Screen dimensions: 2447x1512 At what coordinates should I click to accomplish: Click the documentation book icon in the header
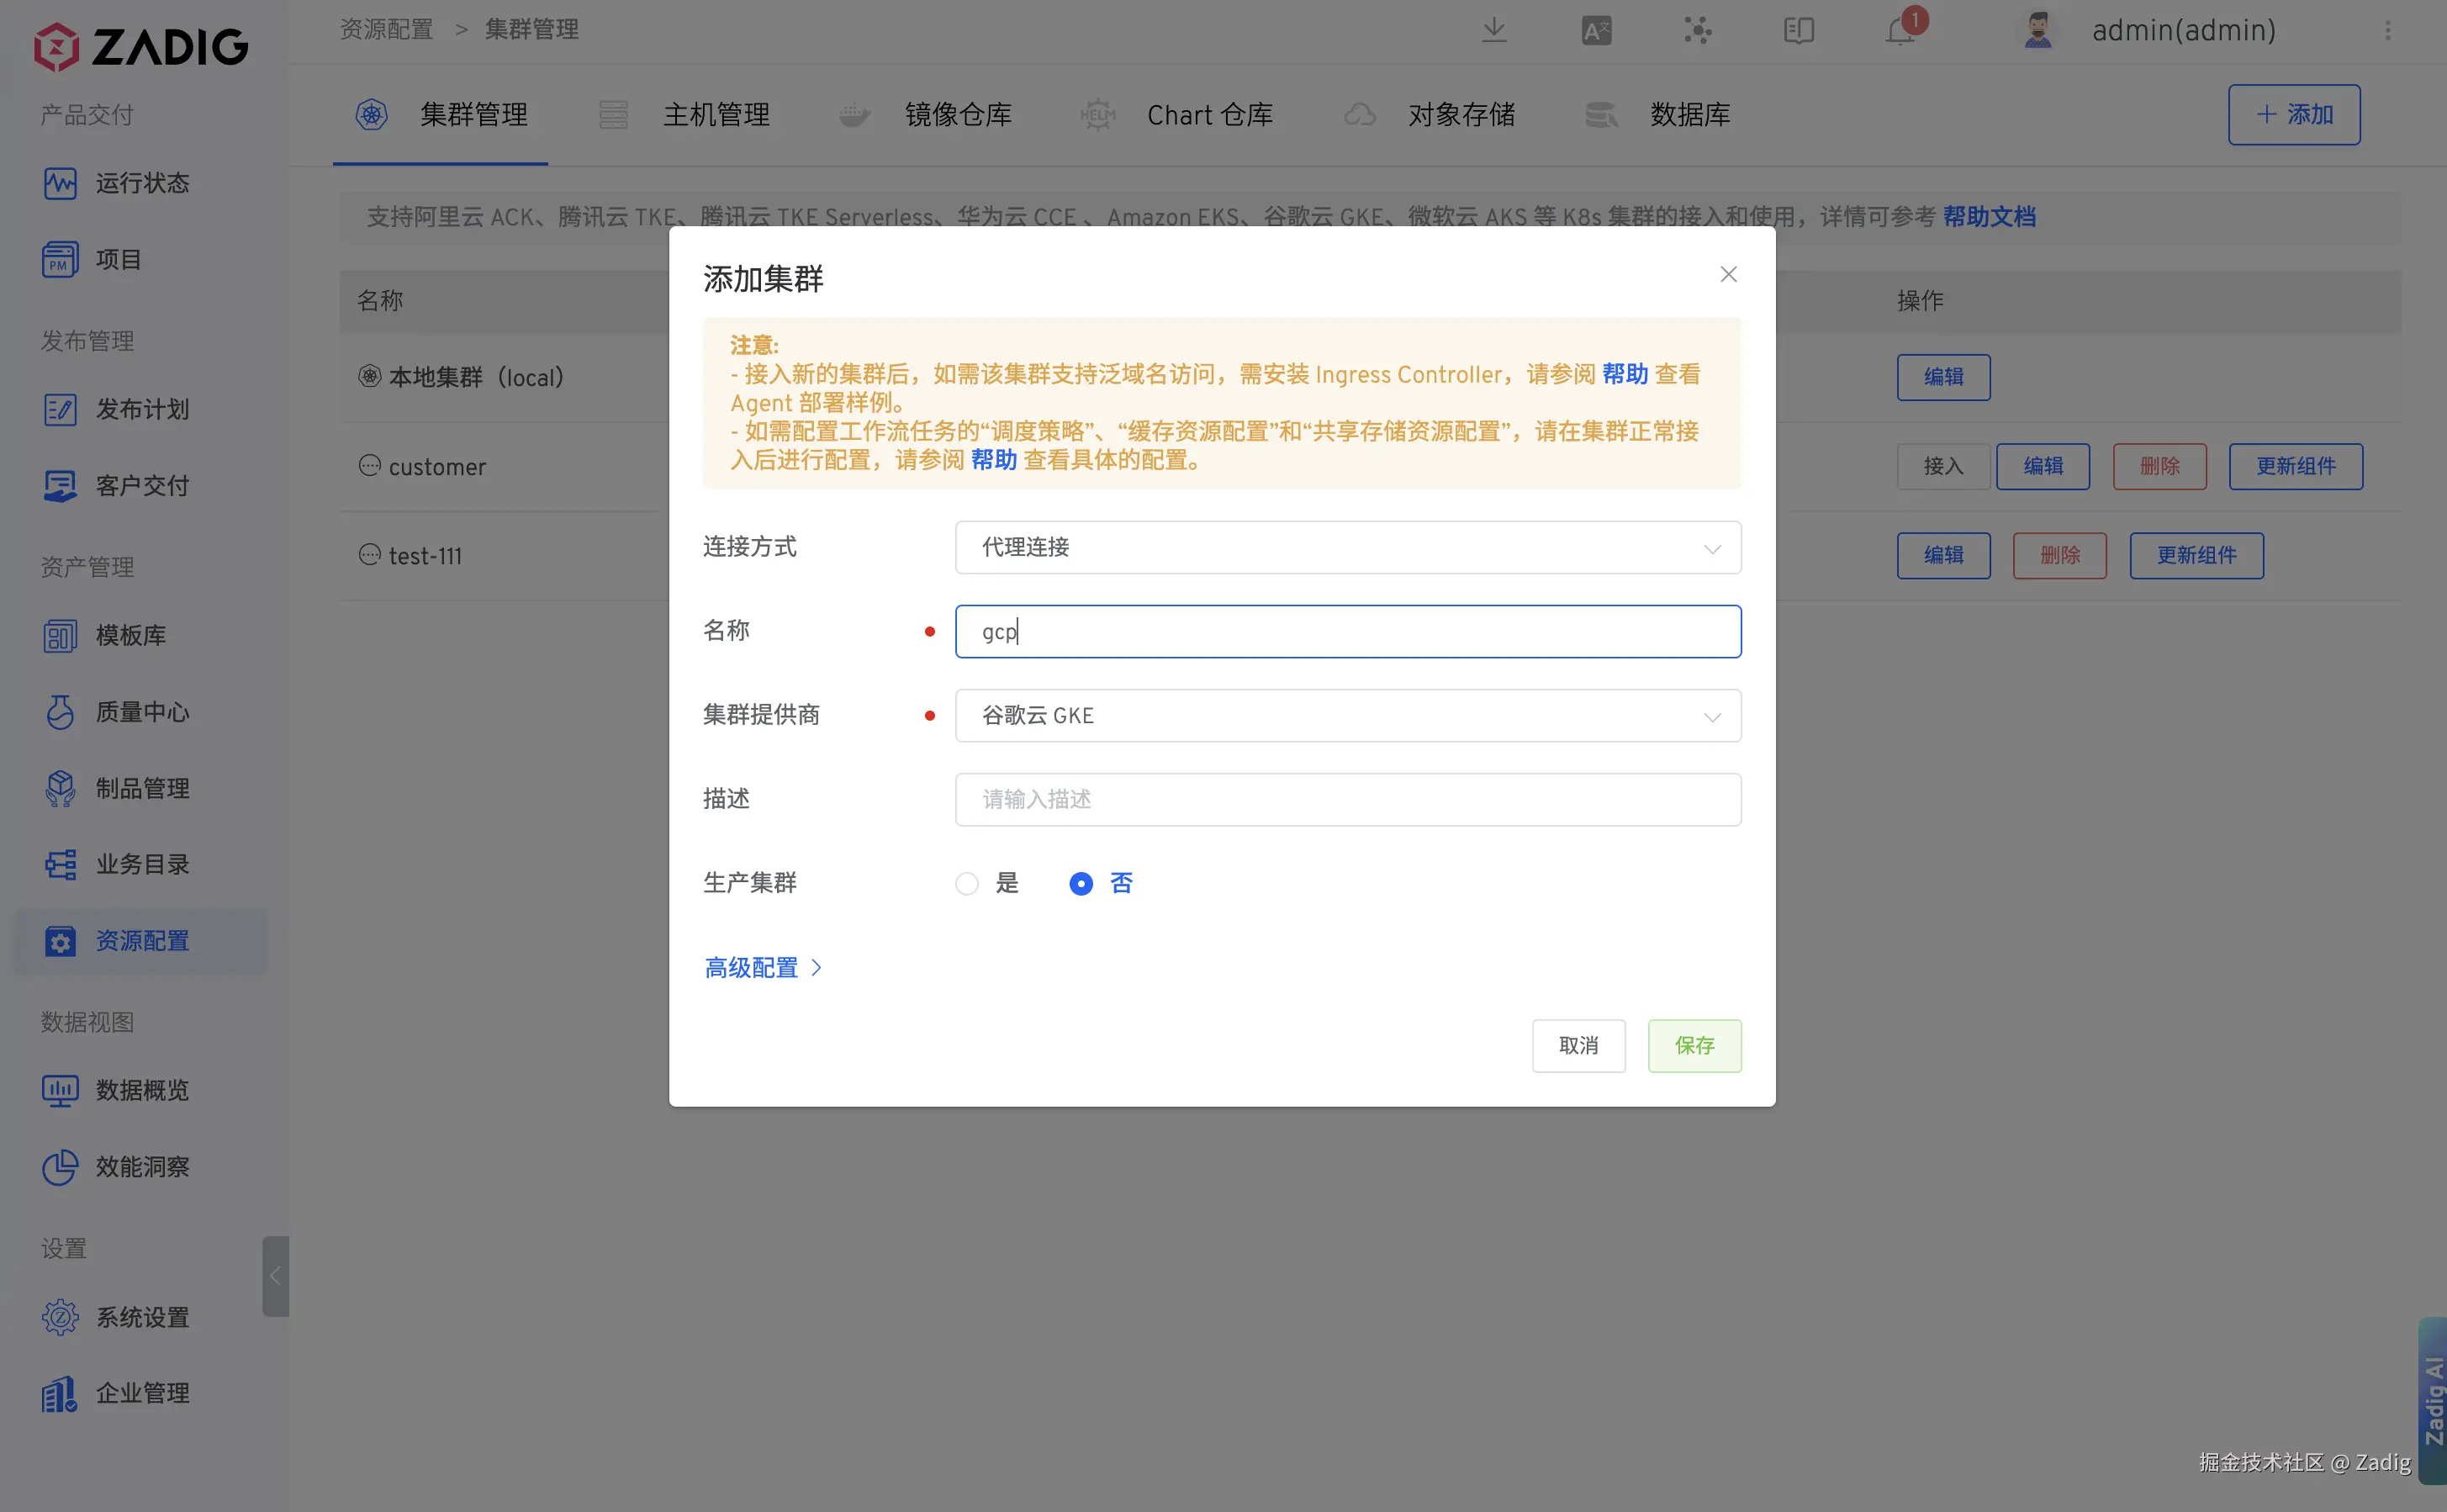[1798, 31]
